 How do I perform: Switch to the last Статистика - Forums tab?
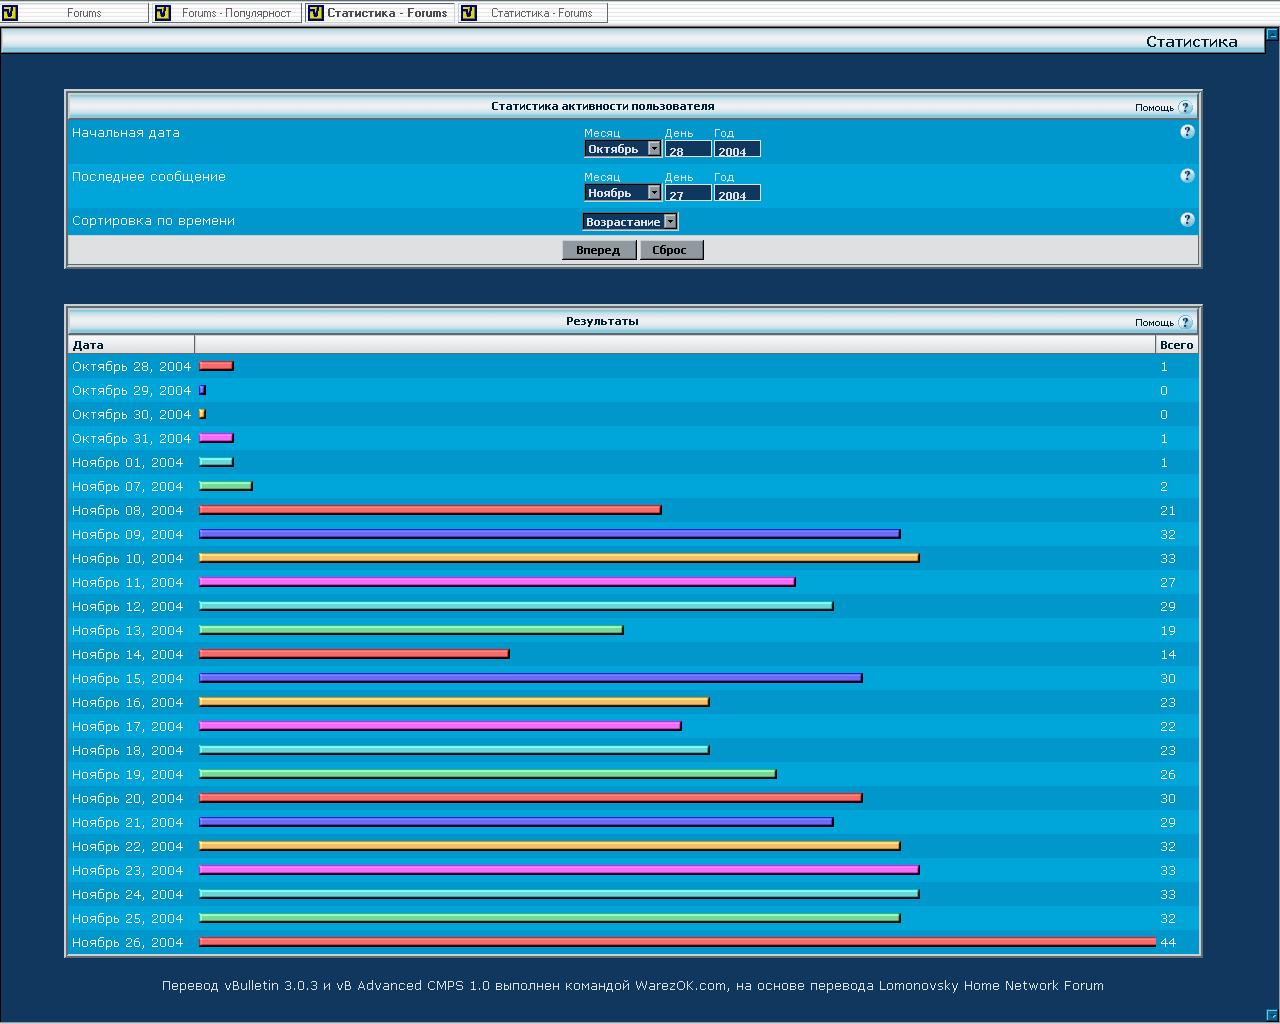(532, 13)
